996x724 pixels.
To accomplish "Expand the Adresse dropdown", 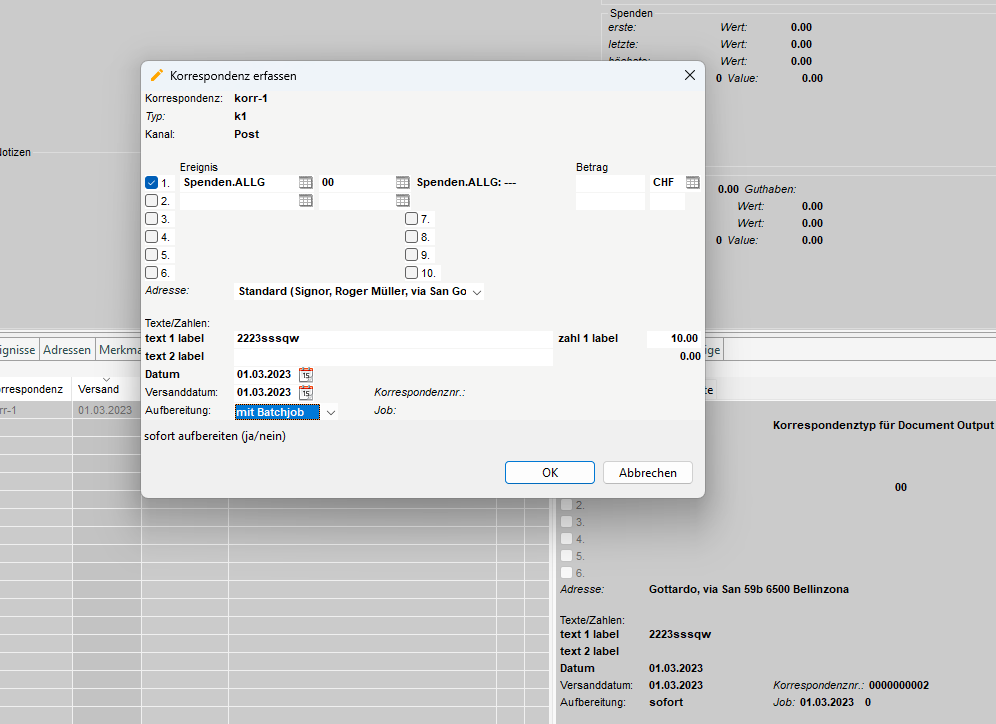I will click(476, 292).
